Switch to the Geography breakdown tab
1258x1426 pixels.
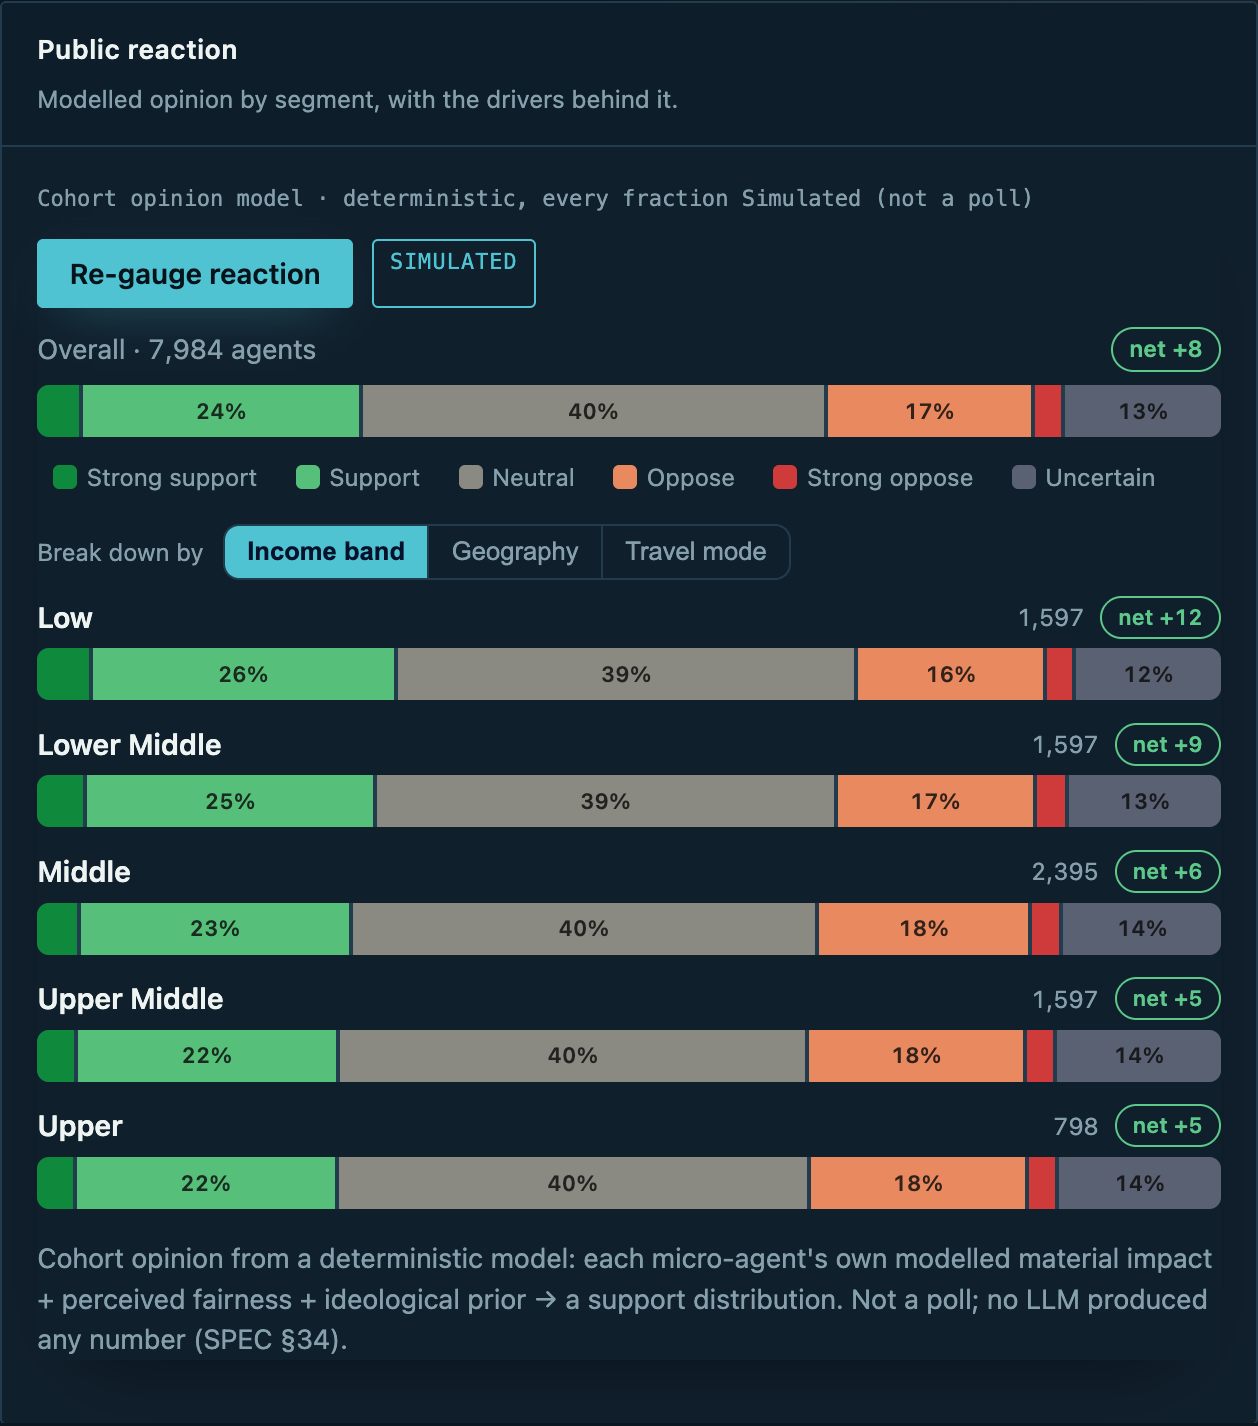tap(515, 552)
